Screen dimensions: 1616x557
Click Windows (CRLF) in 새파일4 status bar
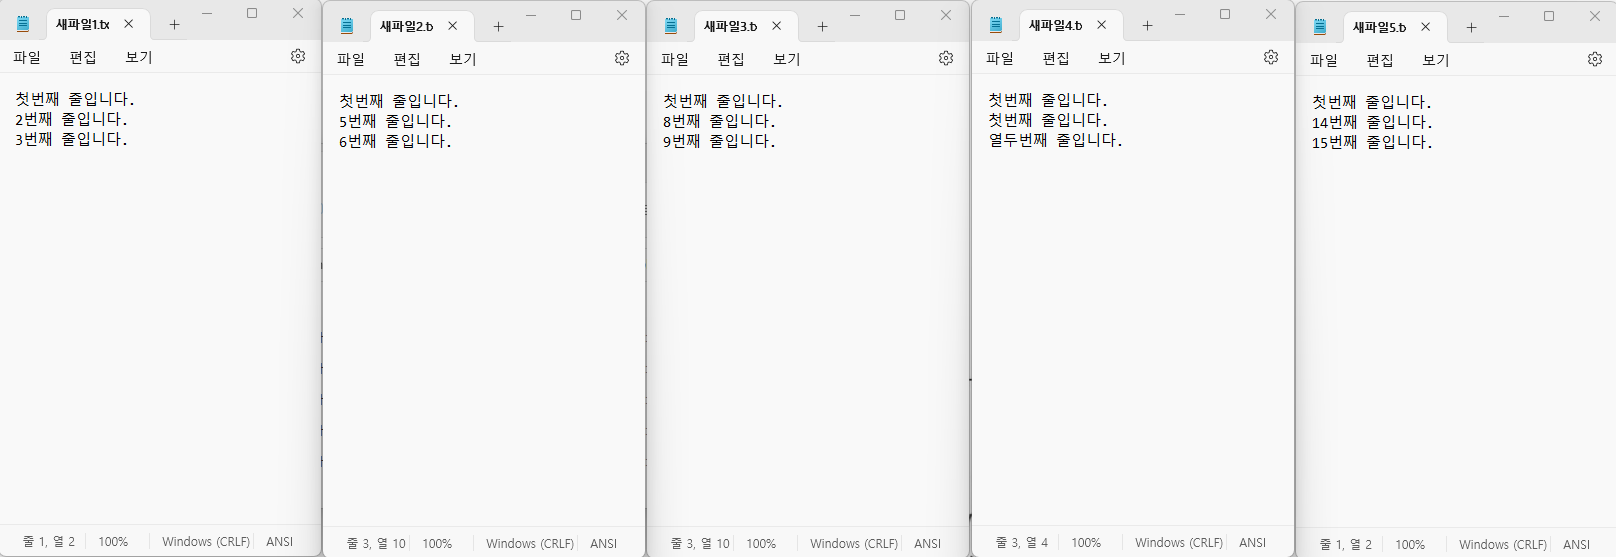click(1179, 542)
